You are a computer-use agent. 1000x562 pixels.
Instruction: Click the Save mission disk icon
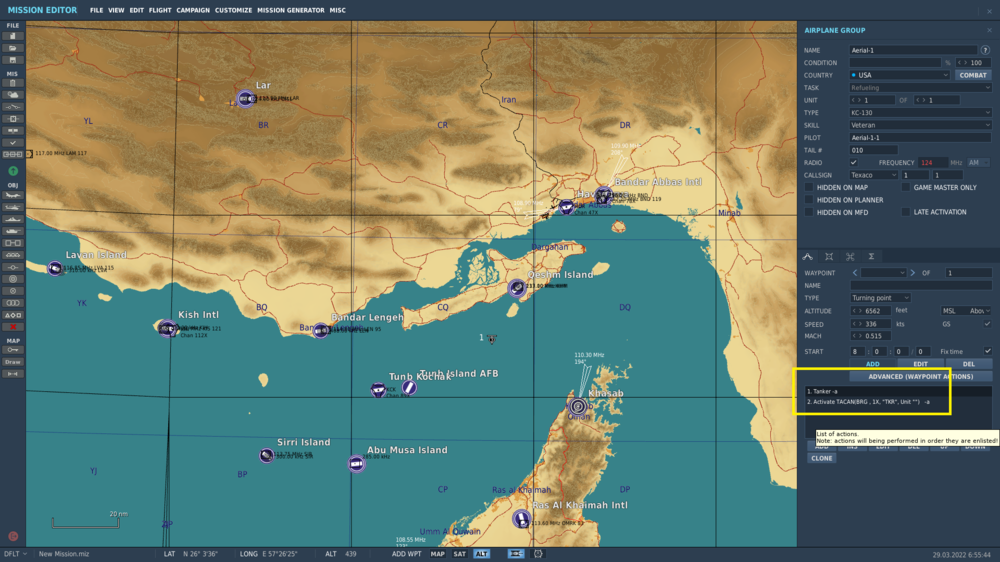13,60
